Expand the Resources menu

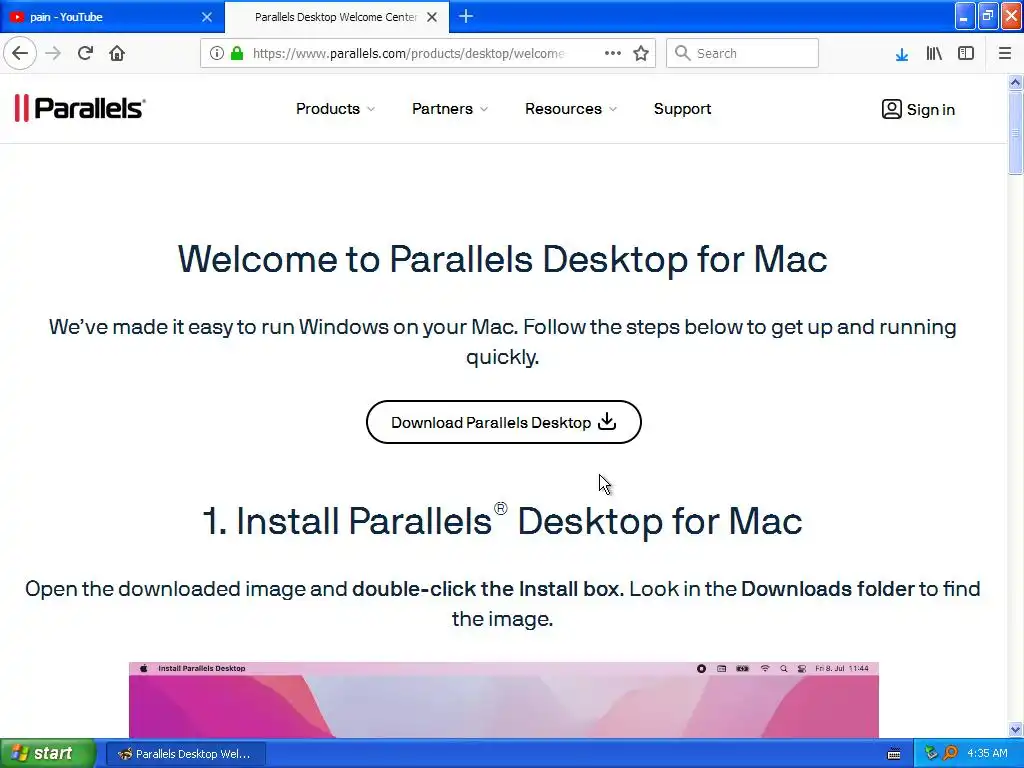571,109
